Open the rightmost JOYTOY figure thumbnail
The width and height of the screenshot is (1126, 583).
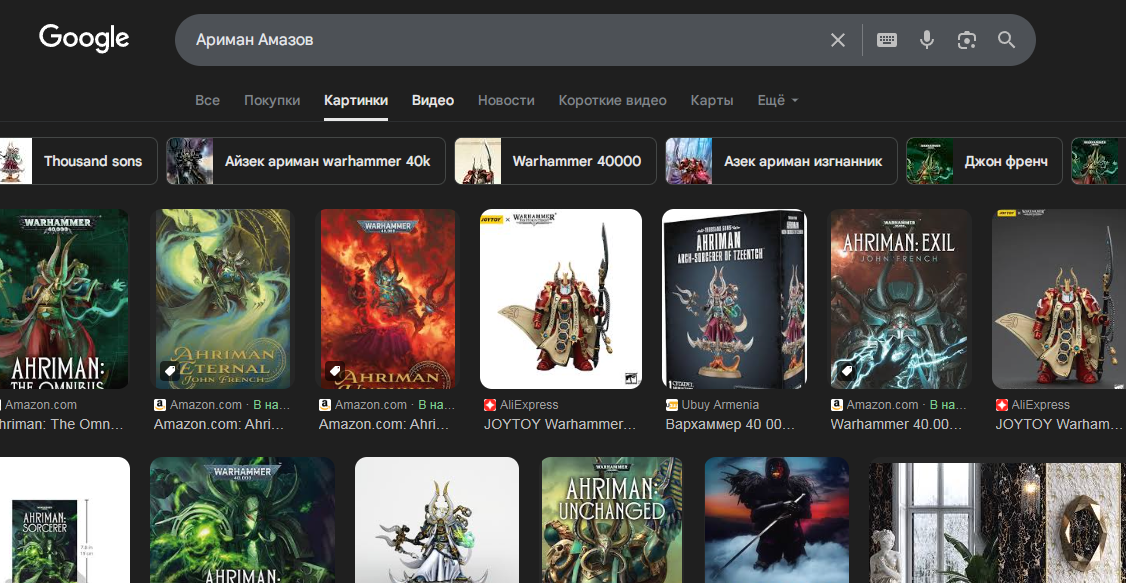[1058, 299]
